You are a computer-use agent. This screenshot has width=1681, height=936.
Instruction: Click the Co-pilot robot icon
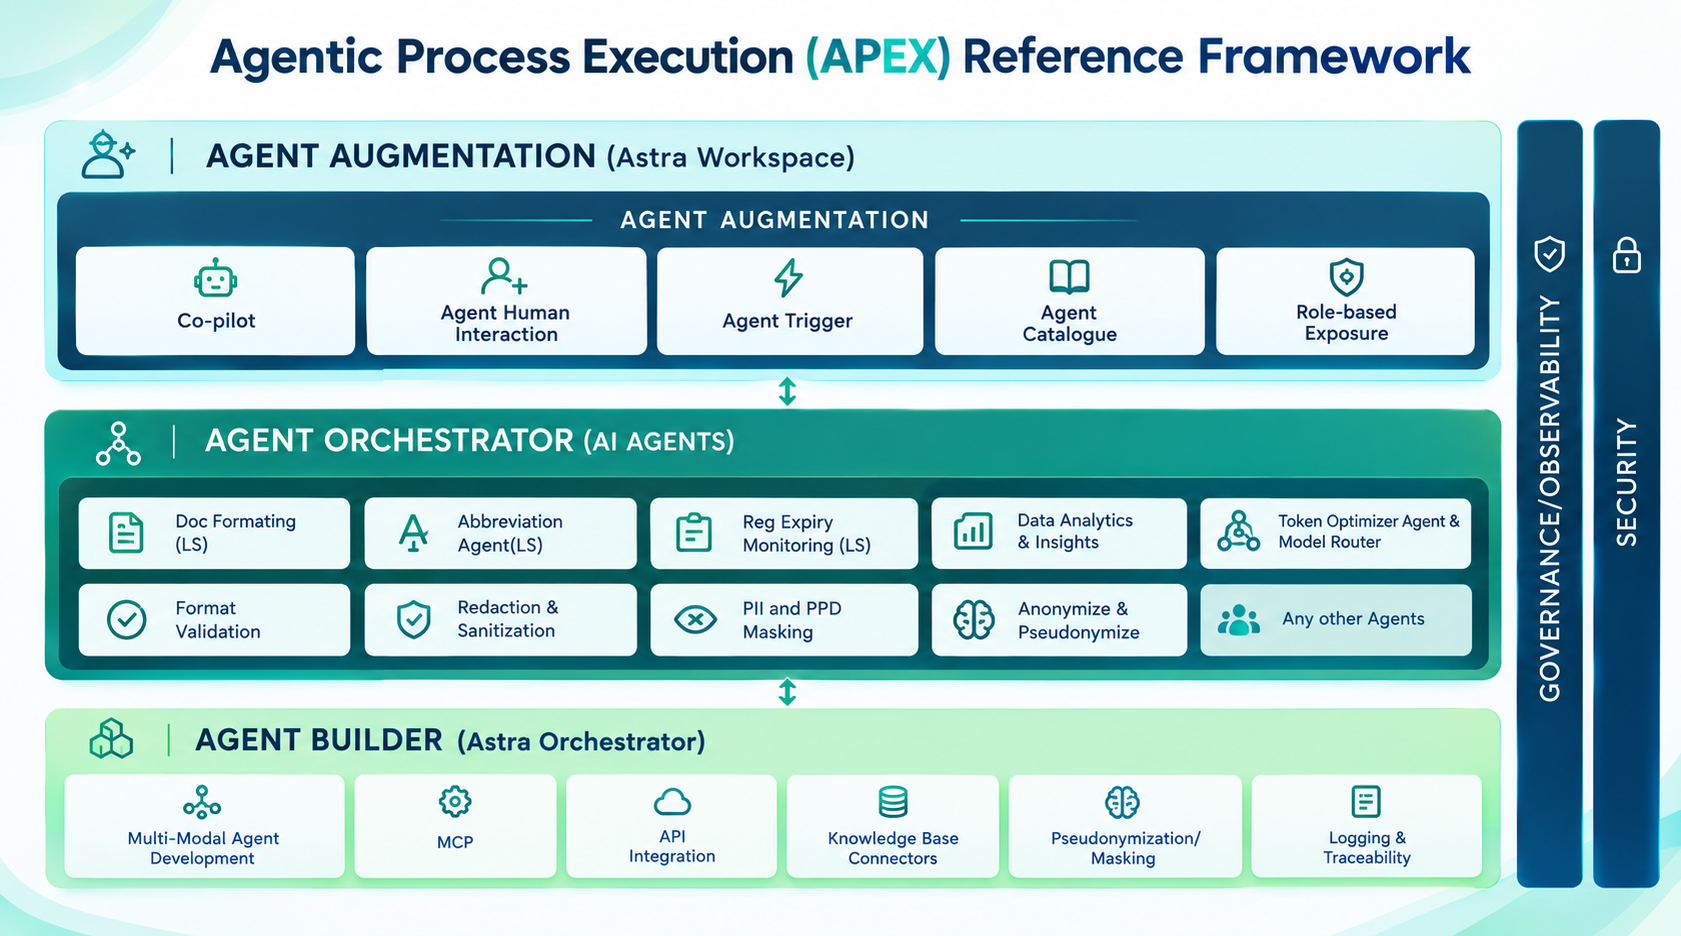(x=215, y=279)
